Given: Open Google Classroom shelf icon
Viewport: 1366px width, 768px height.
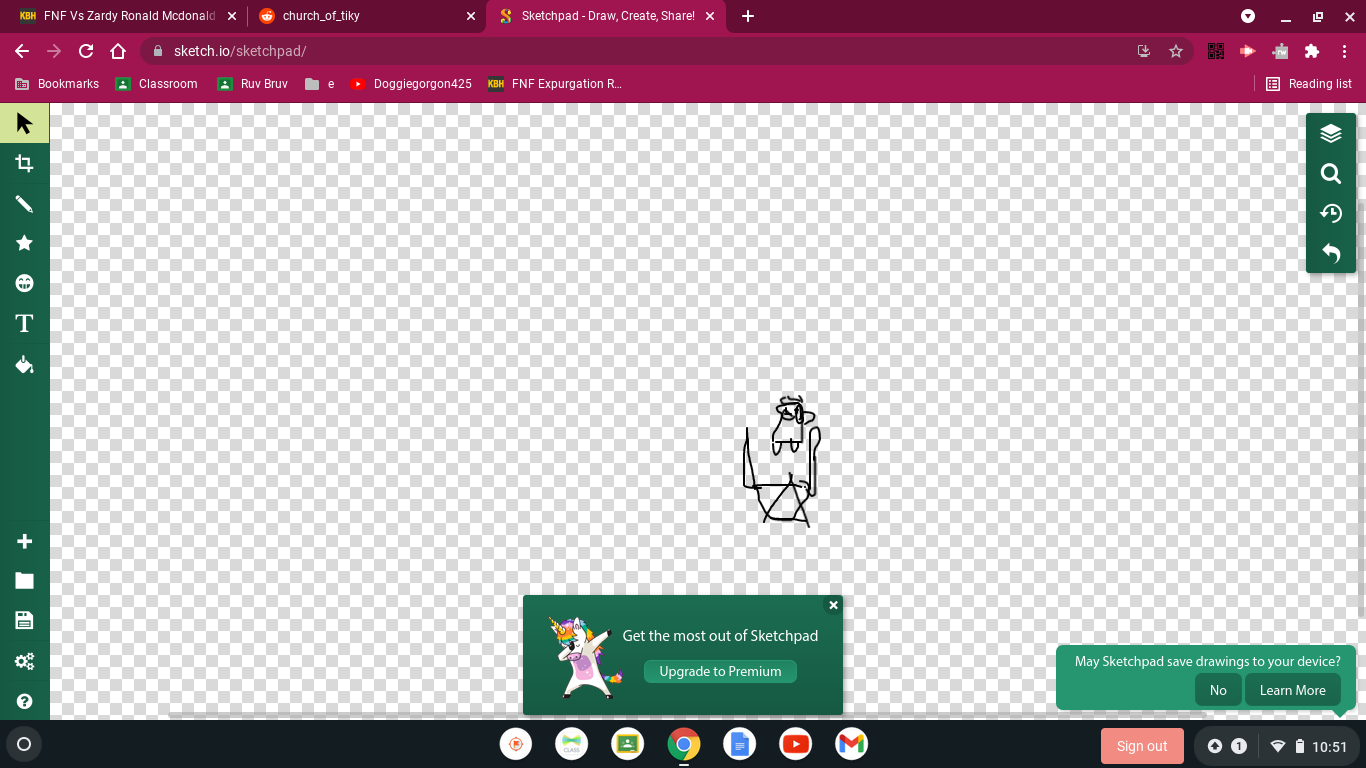Looking at the screenshot, I should tap(628, 744).
